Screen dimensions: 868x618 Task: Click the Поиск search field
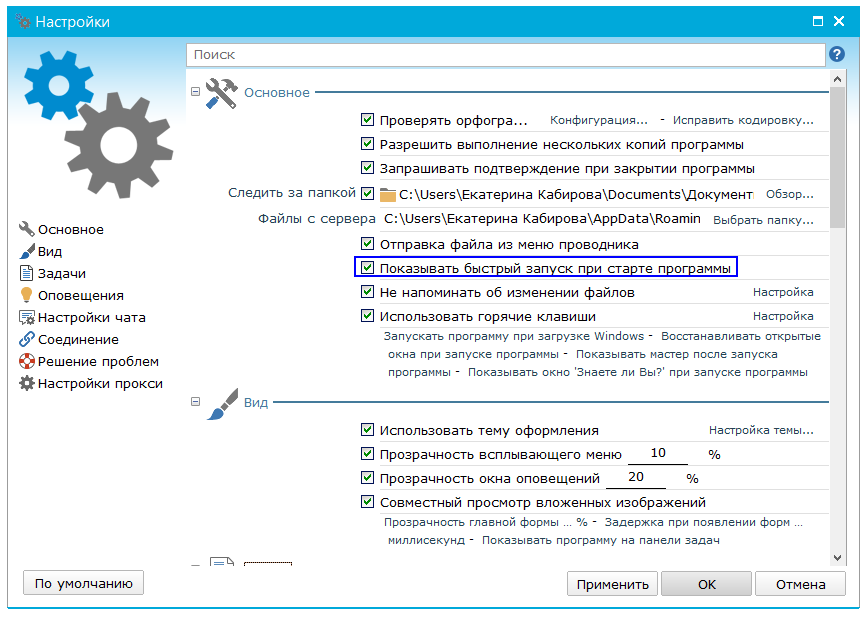pyautogui.click(x=505, y=55)
